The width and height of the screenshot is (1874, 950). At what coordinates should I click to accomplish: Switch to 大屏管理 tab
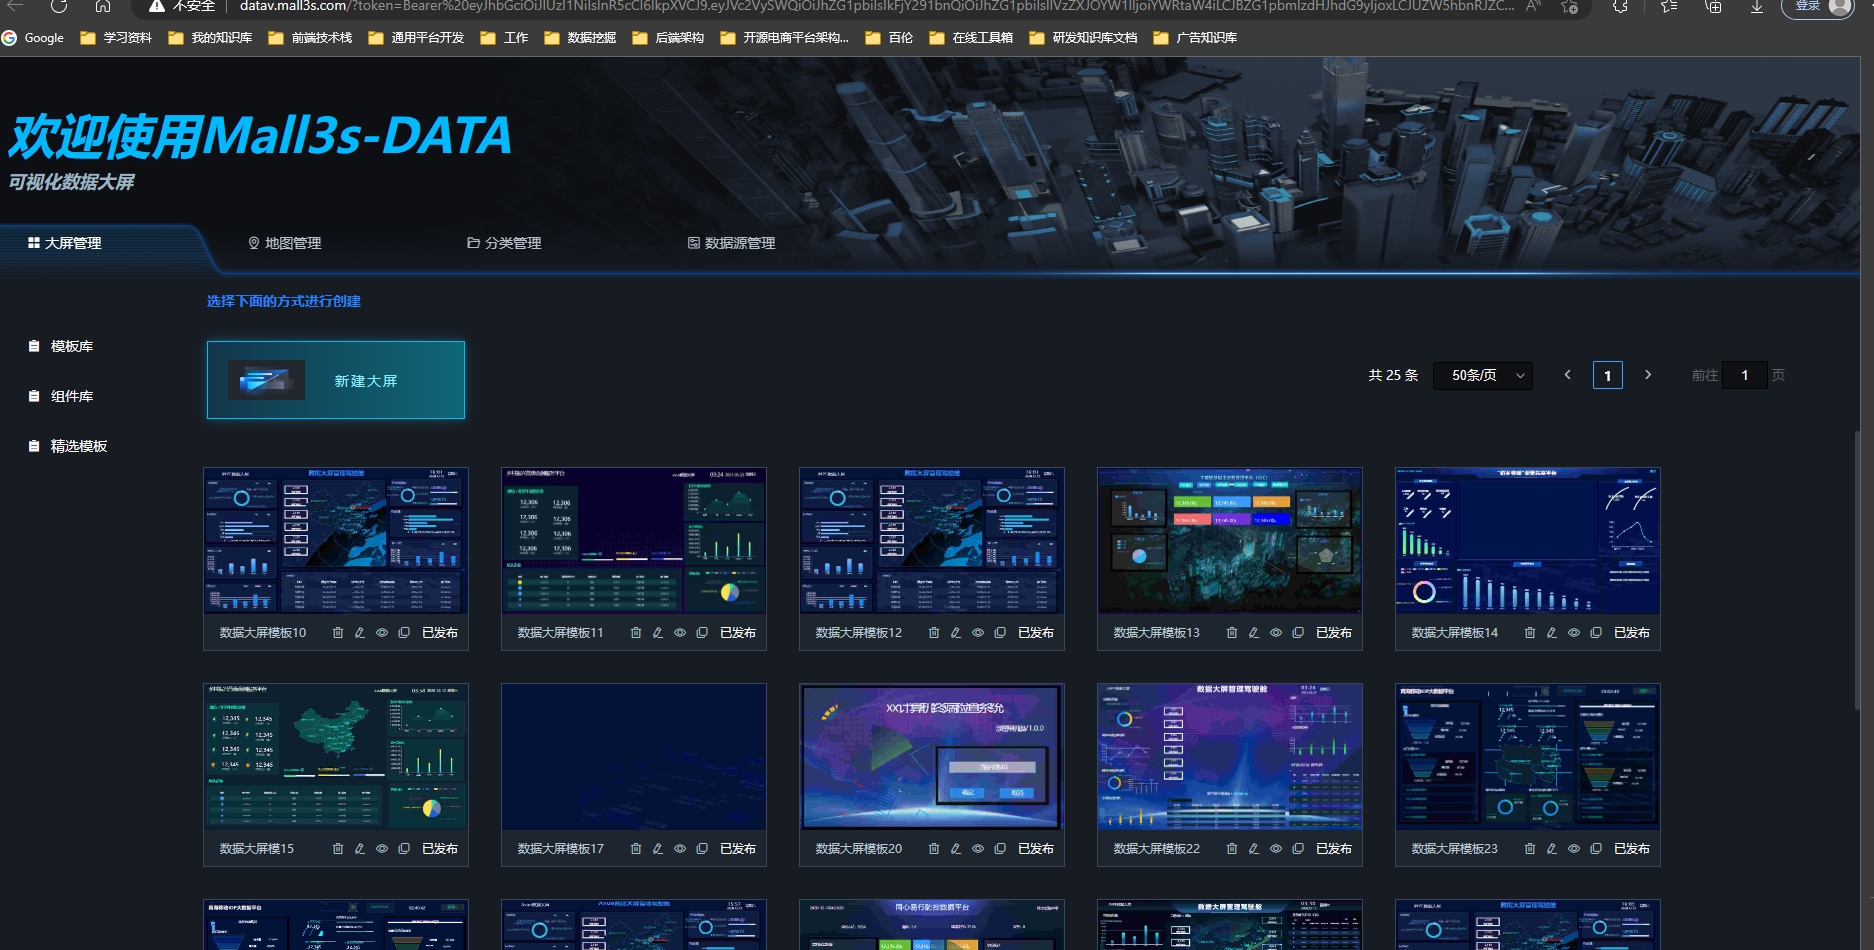(x=64, y=243)
